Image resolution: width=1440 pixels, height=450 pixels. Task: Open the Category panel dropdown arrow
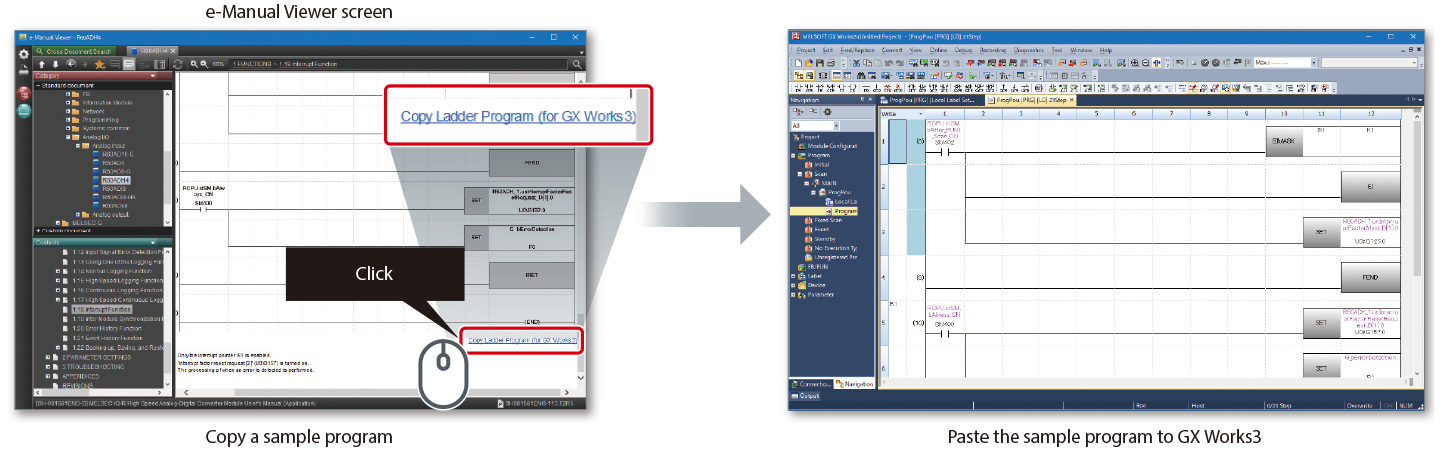[x=153, y=75]
